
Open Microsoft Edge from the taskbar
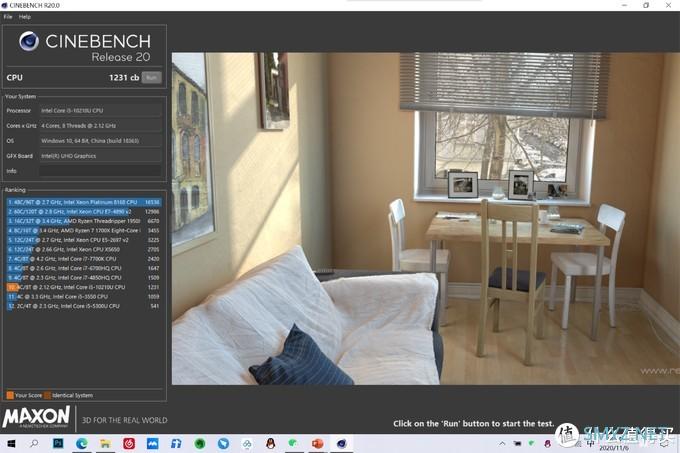pyautogui.click(x=82, y=443)
